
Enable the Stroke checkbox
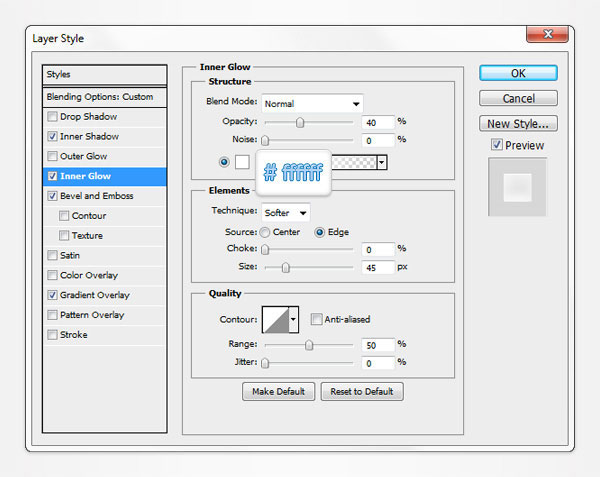52,335
